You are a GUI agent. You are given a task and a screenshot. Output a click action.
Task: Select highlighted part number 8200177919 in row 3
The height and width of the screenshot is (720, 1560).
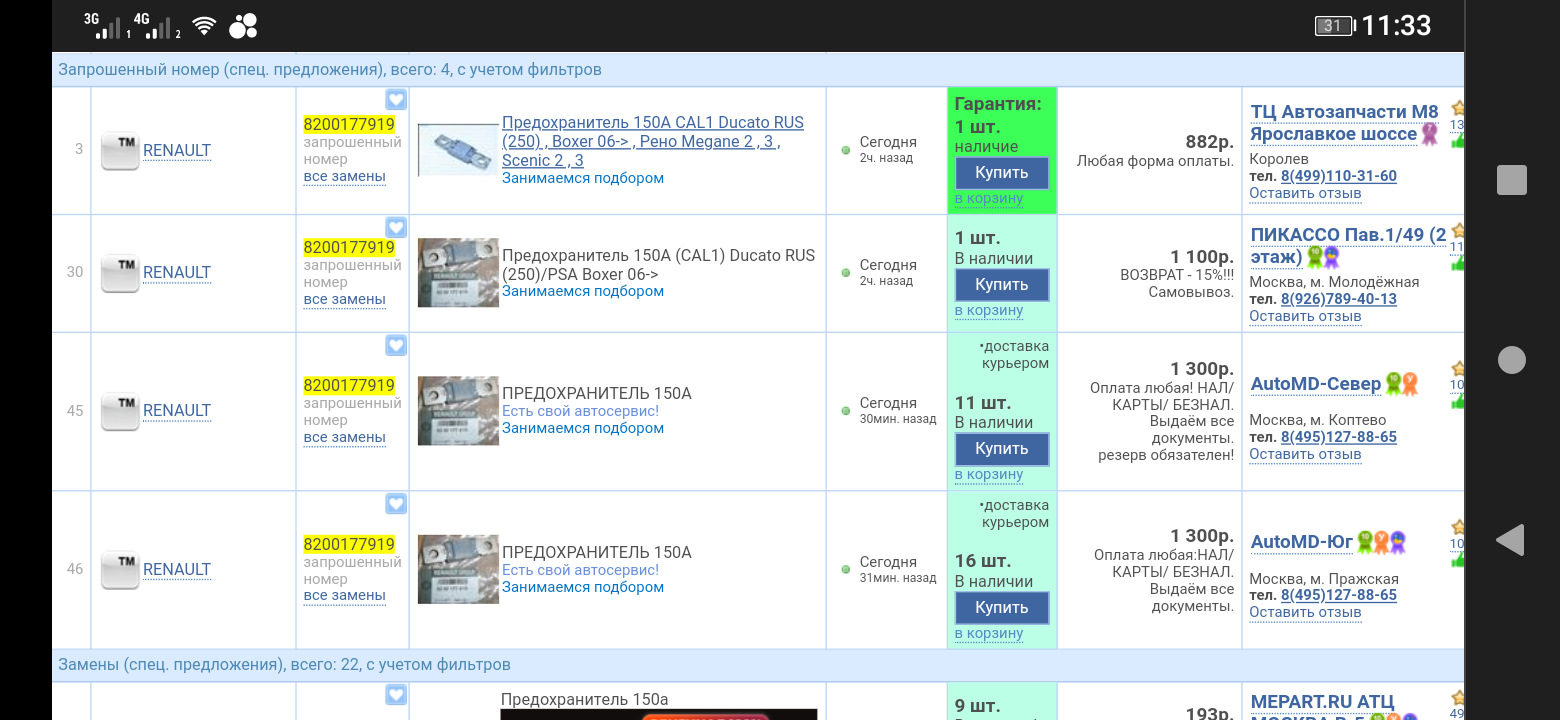(349, 125)
